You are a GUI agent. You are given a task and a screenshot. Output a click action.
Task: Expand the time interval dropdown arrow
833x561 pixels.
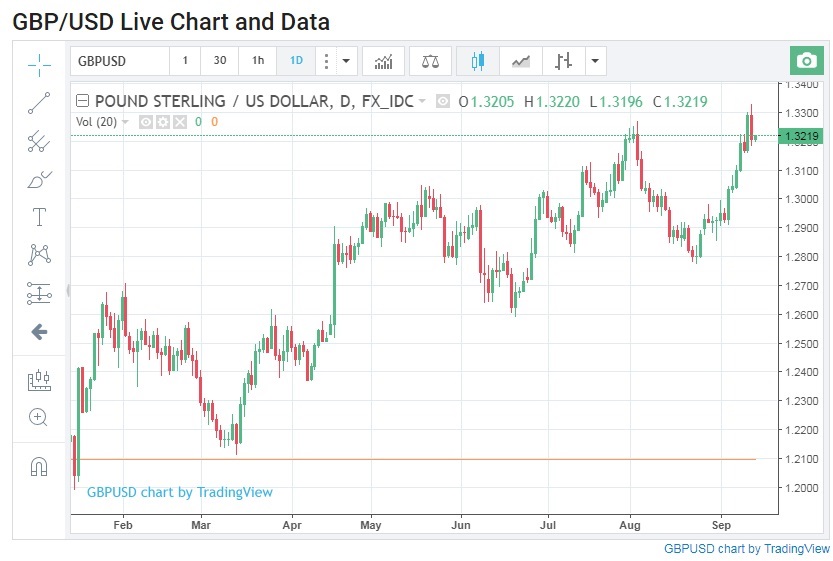tap(346, 61)
